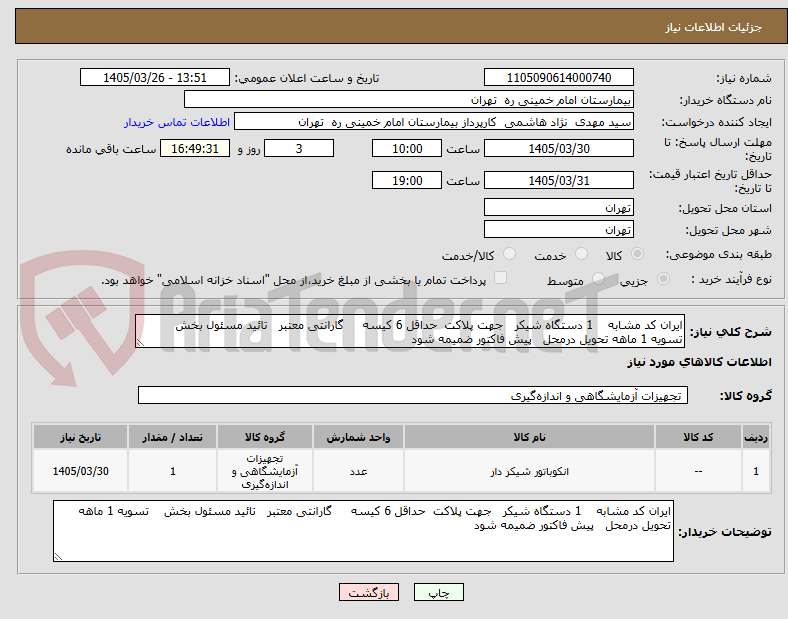Click the بازگشت back button
Screen dimensions: 788x619
[369, 593]
